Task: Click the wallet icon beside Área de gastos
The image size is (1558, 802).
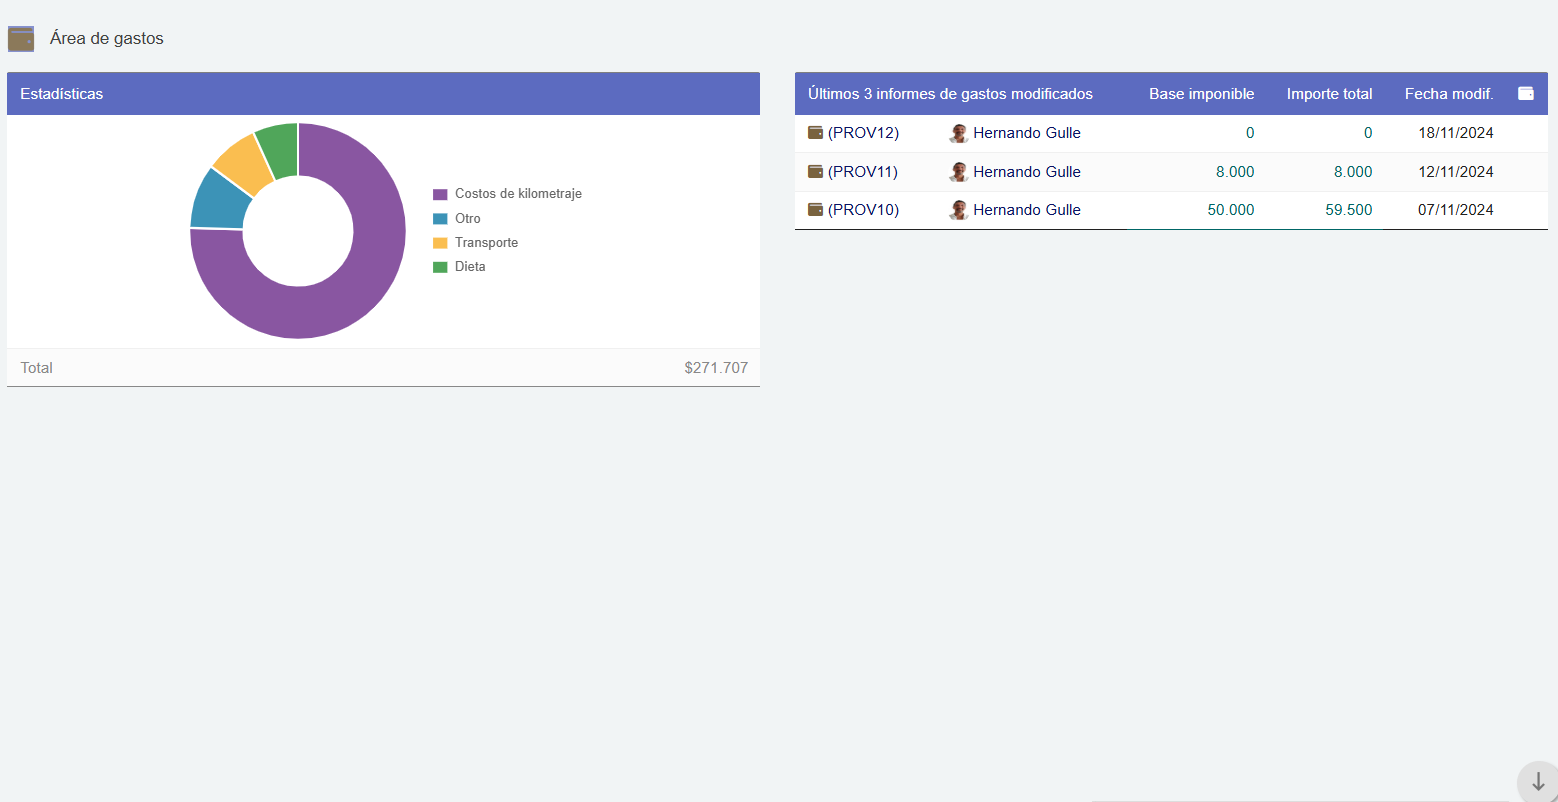Action: 21,39
